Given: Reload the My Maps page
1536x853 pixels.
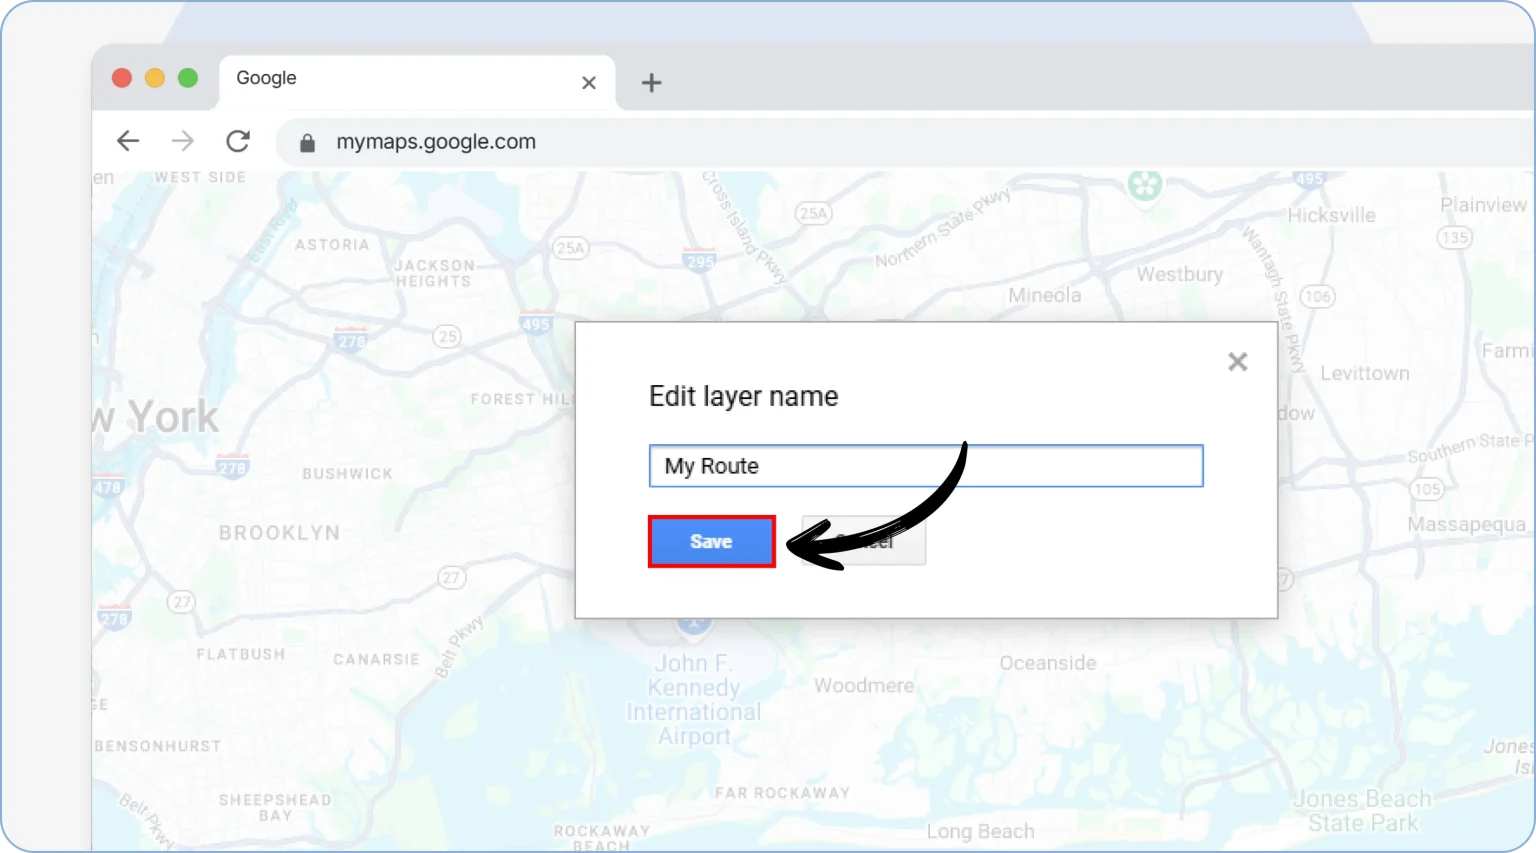Looking at the screenshot, I should pyautogui.click(x=238, y=141).
